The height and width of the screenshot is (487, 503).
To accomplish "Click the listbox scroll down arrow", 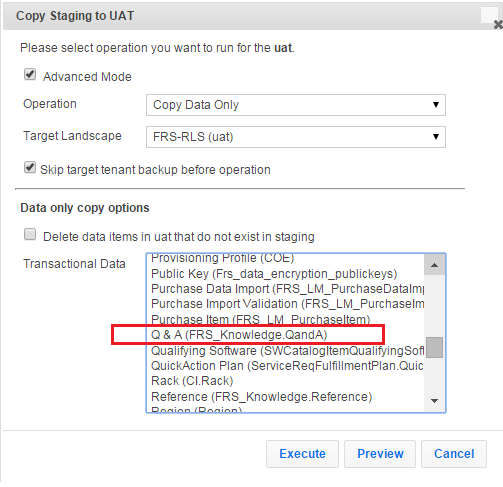I will click(434, 401).
